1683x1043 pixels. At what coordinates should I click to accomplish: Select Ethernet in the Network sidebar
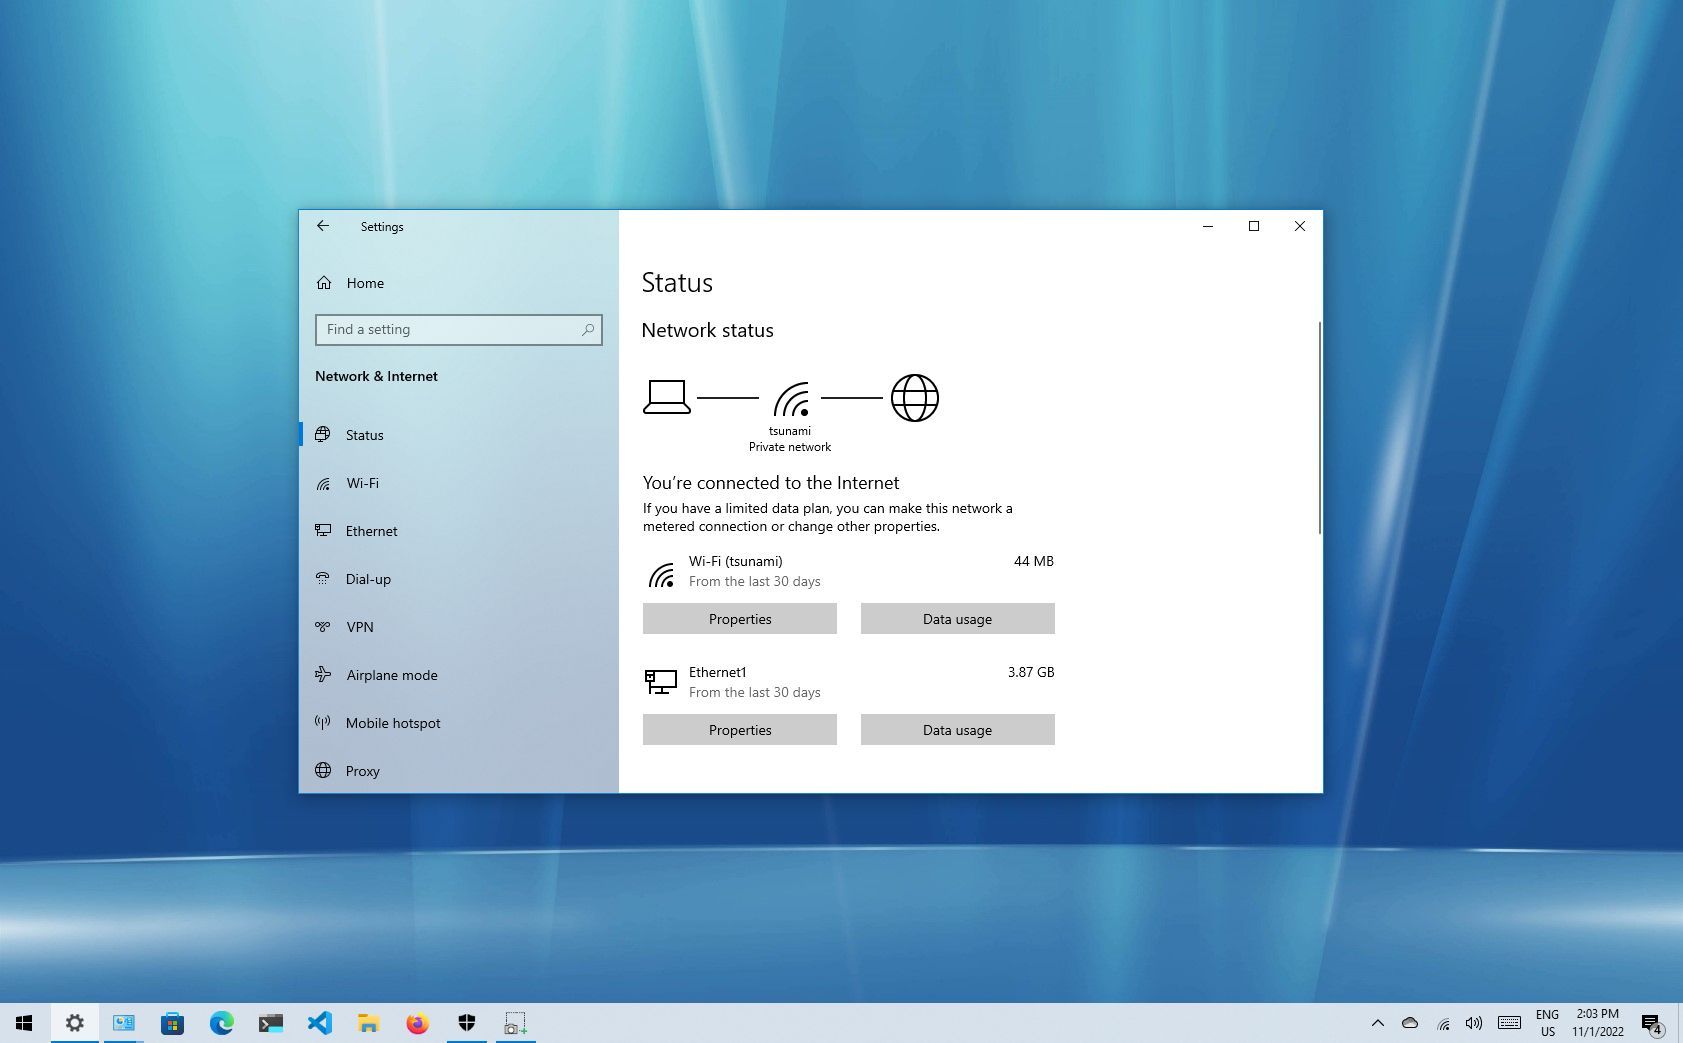(x=371, y=531)
